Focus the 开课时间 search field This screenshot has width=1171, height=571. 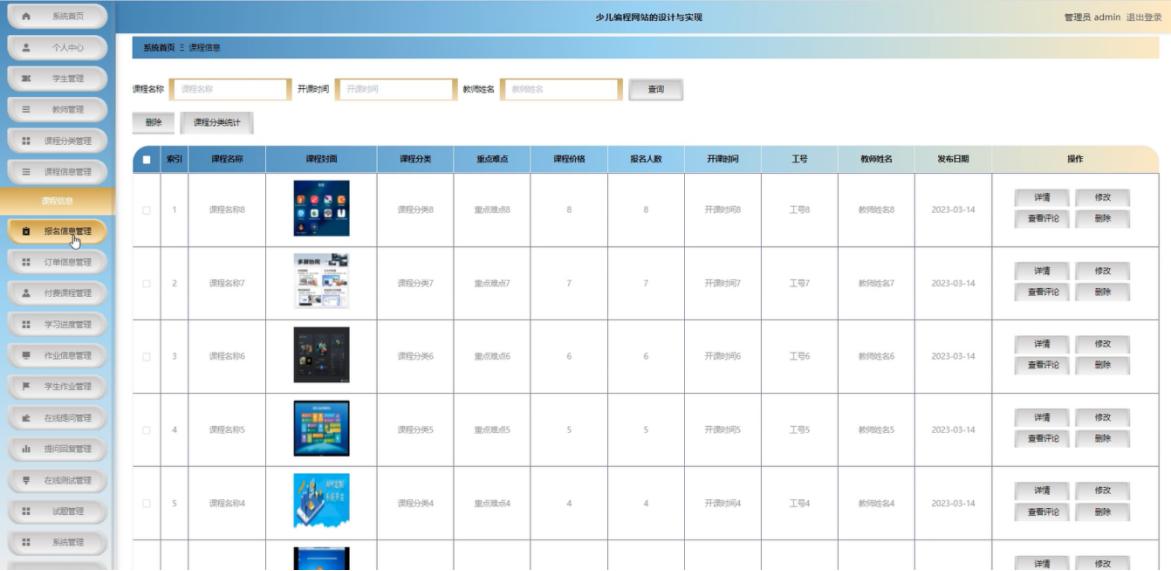coord(396,90)
